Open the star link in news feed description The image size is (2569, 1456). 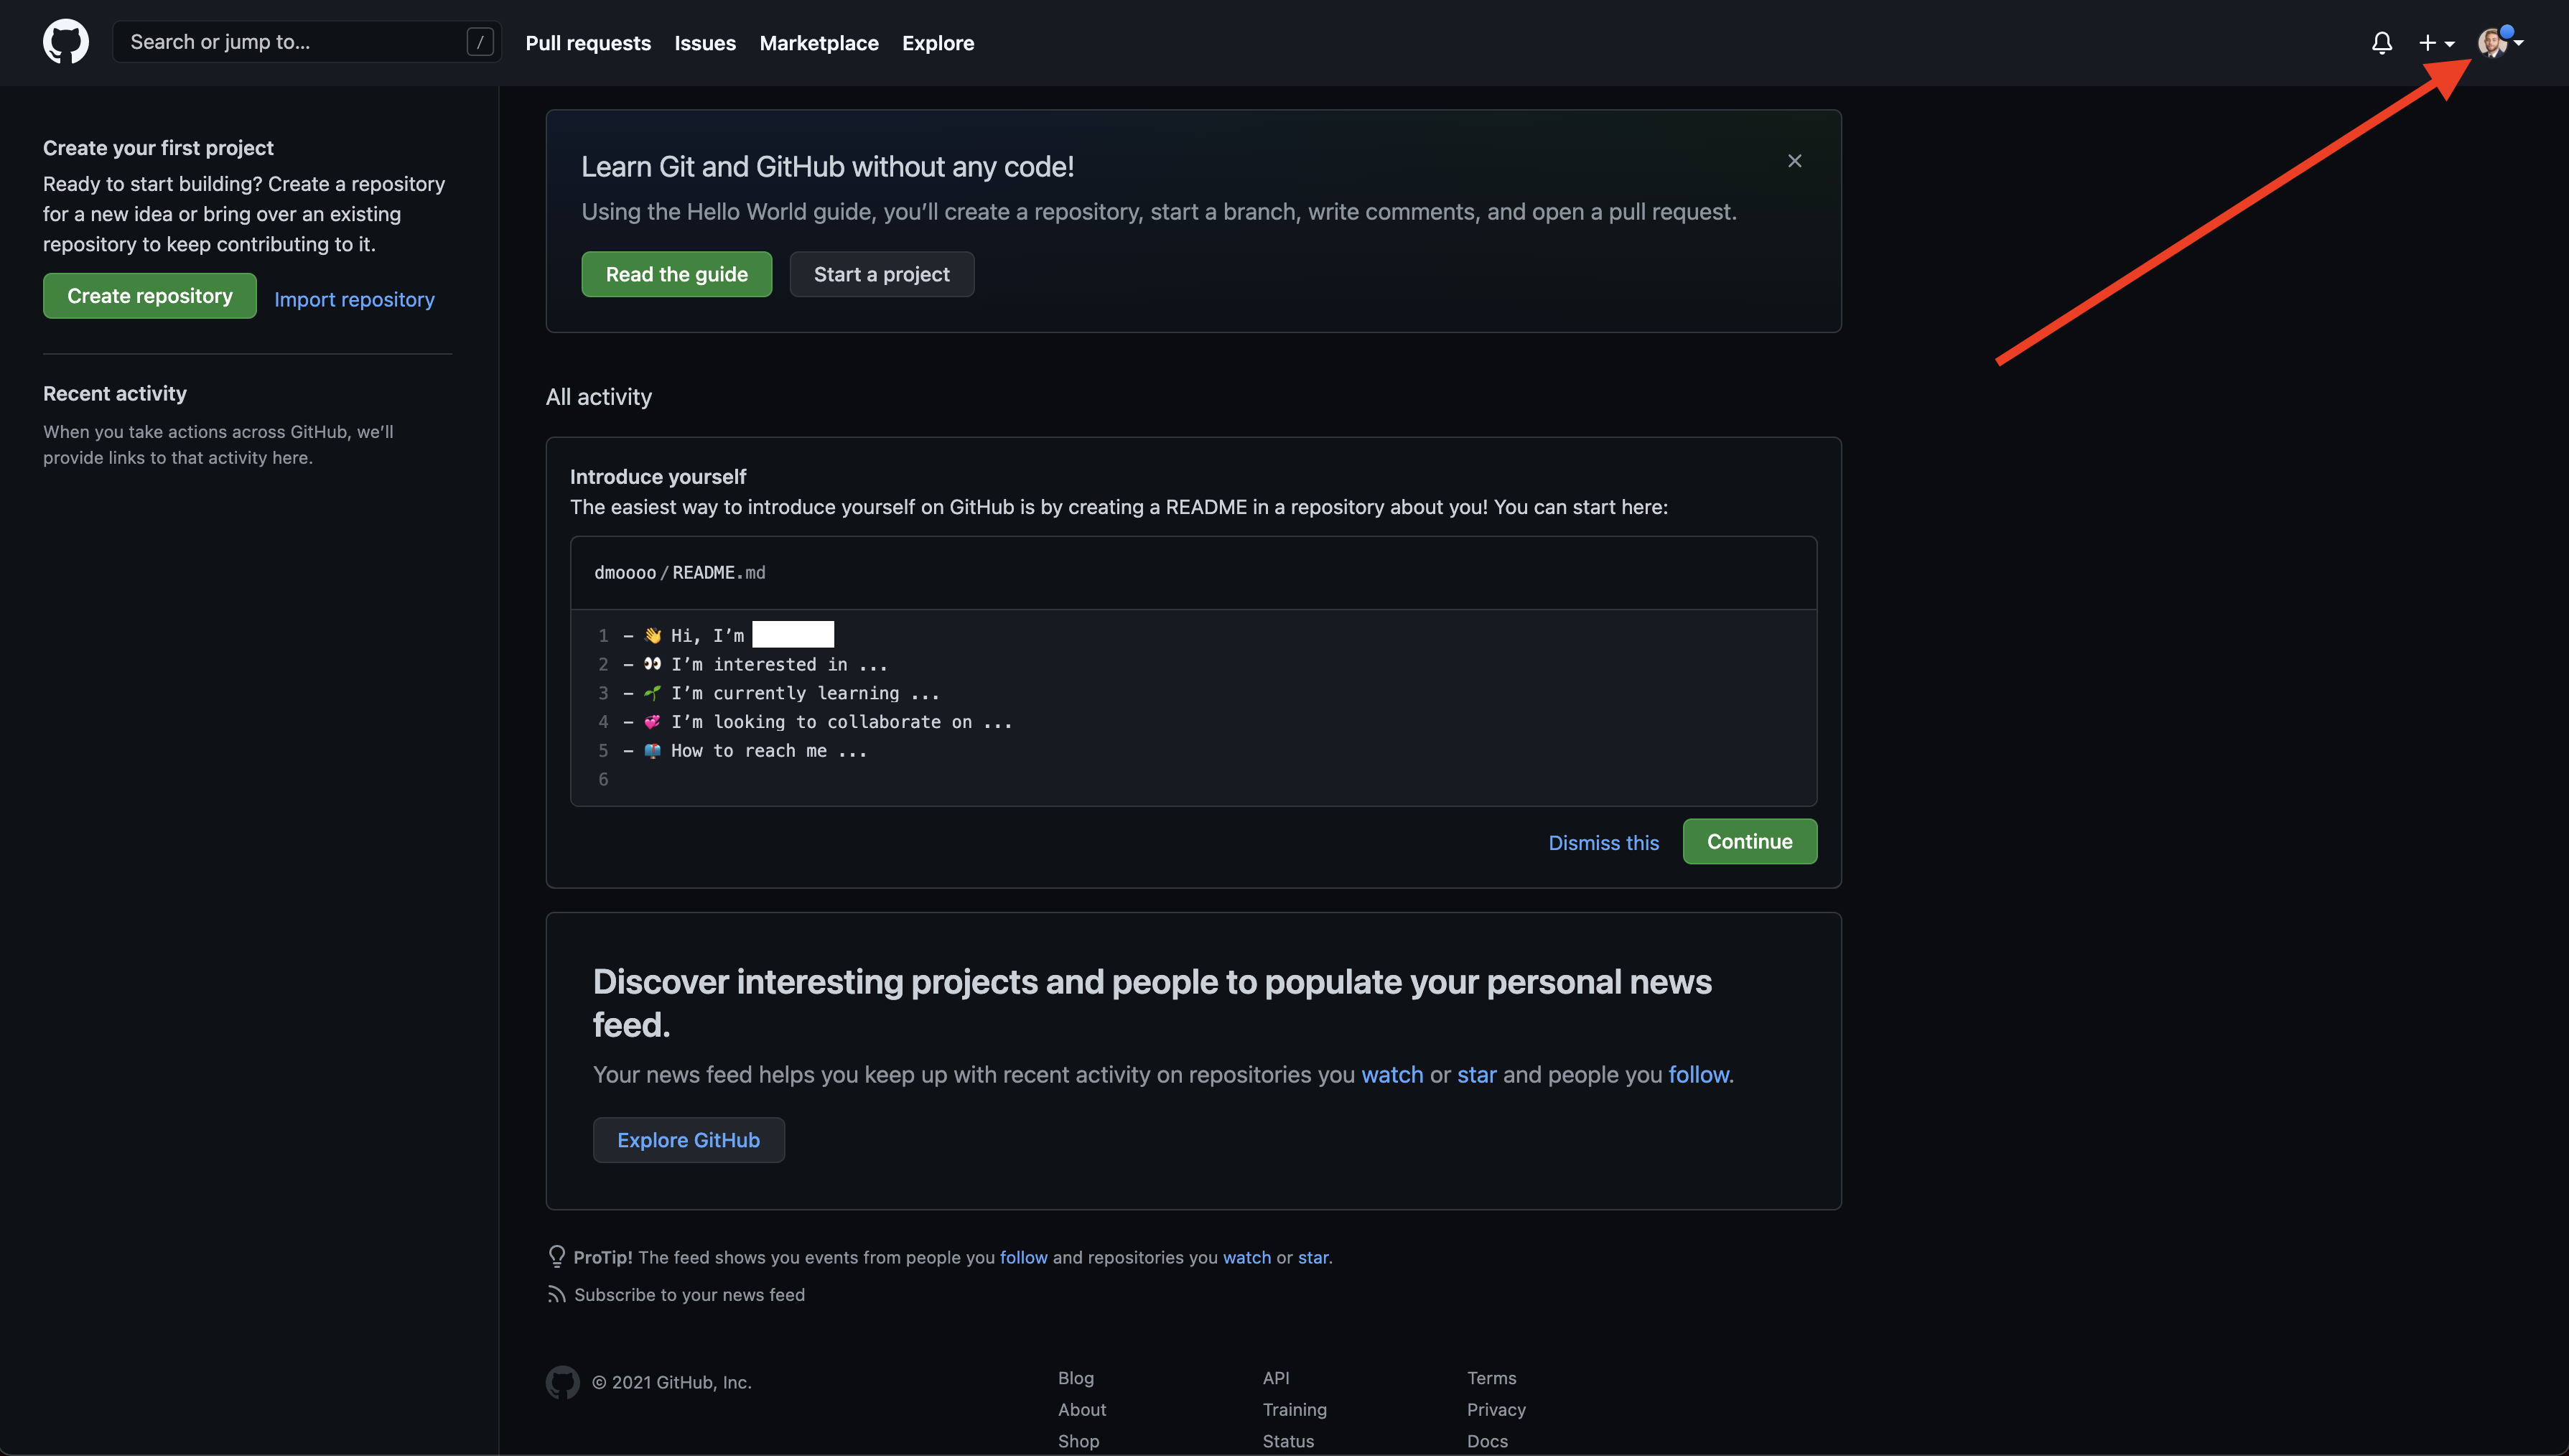[1477, 1074]
